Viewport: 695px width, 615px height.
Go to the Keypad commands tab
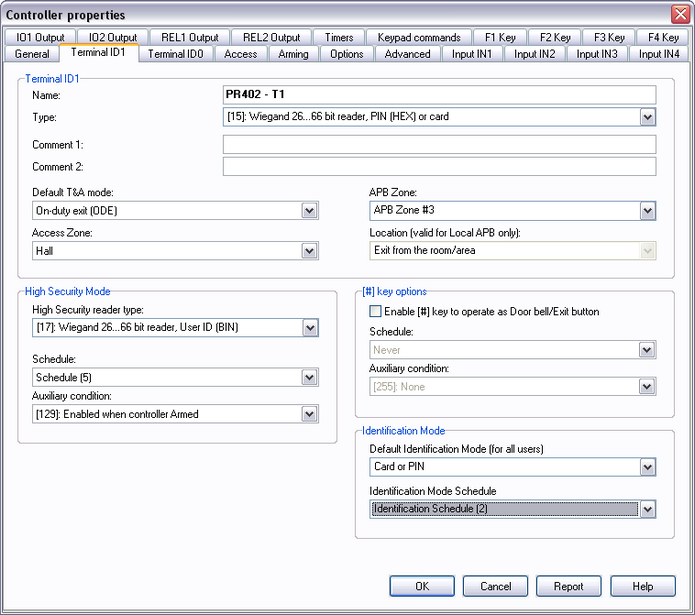point(419,38)
